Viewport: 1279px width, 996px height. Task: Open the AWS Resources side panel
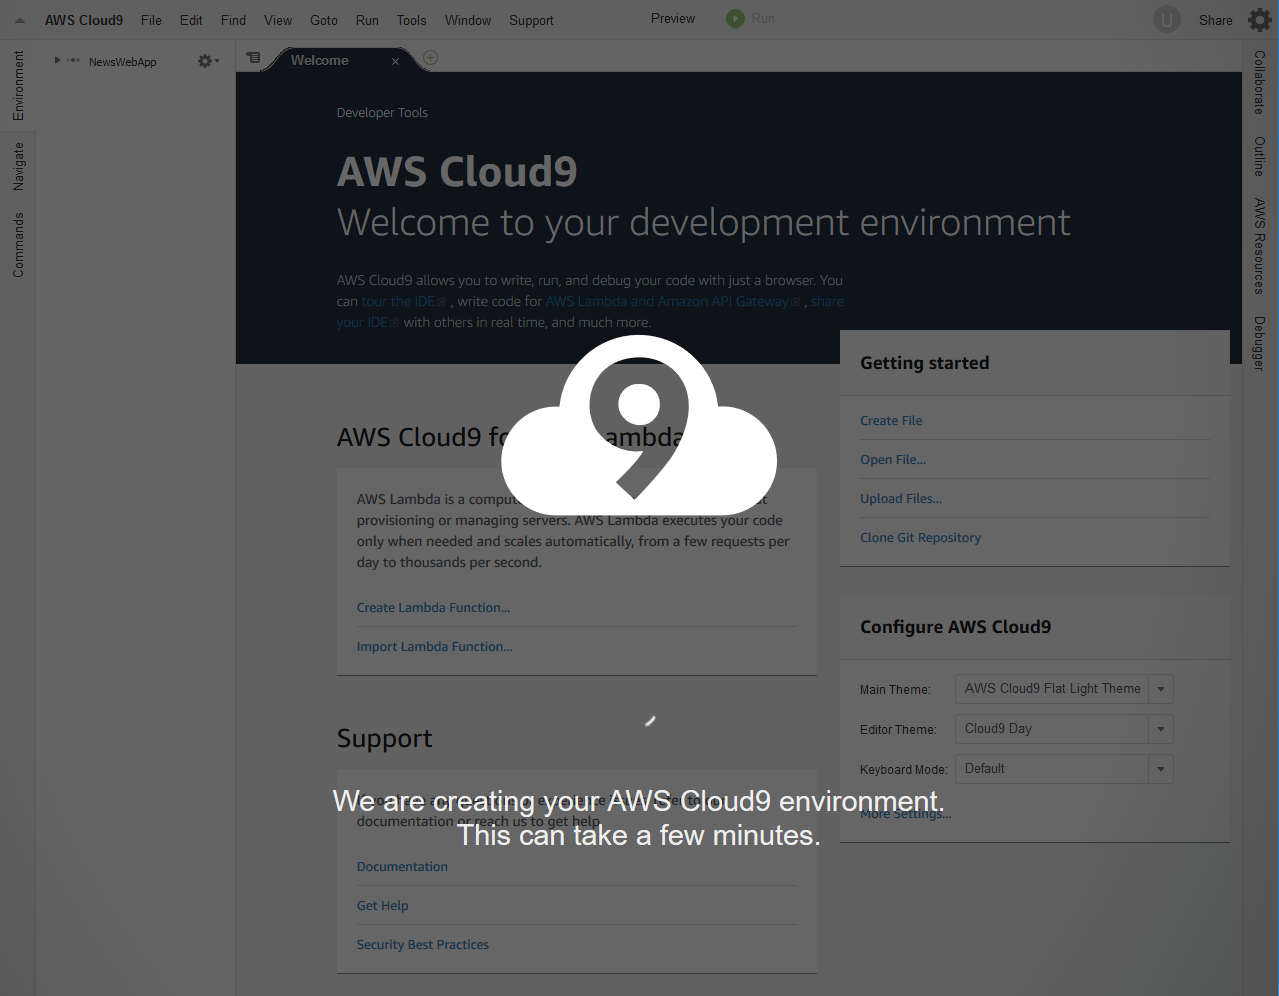coord(1260,246)
